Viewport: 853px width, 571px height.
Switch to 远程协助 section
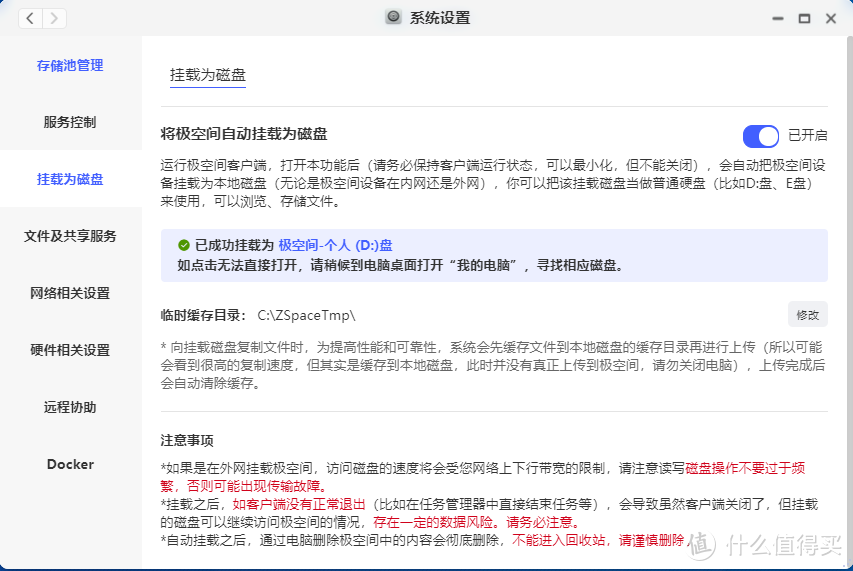point(70,407)
